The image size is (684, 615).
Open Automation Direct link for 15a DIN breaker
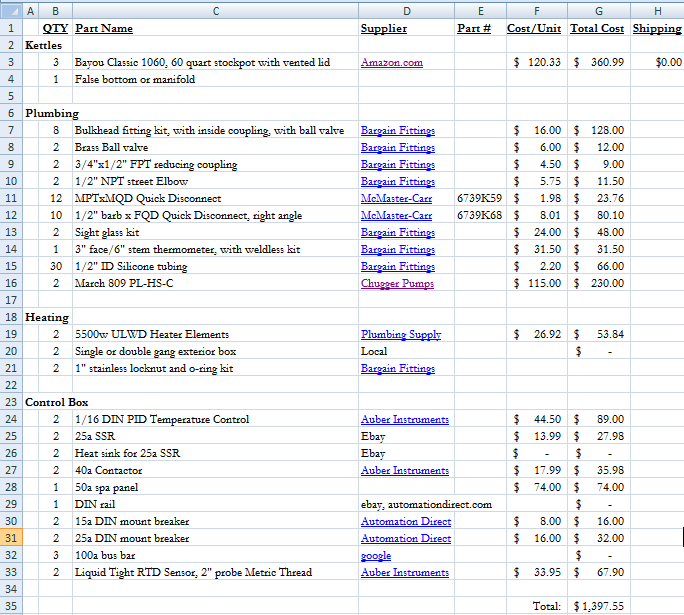[x=406, y=522]
